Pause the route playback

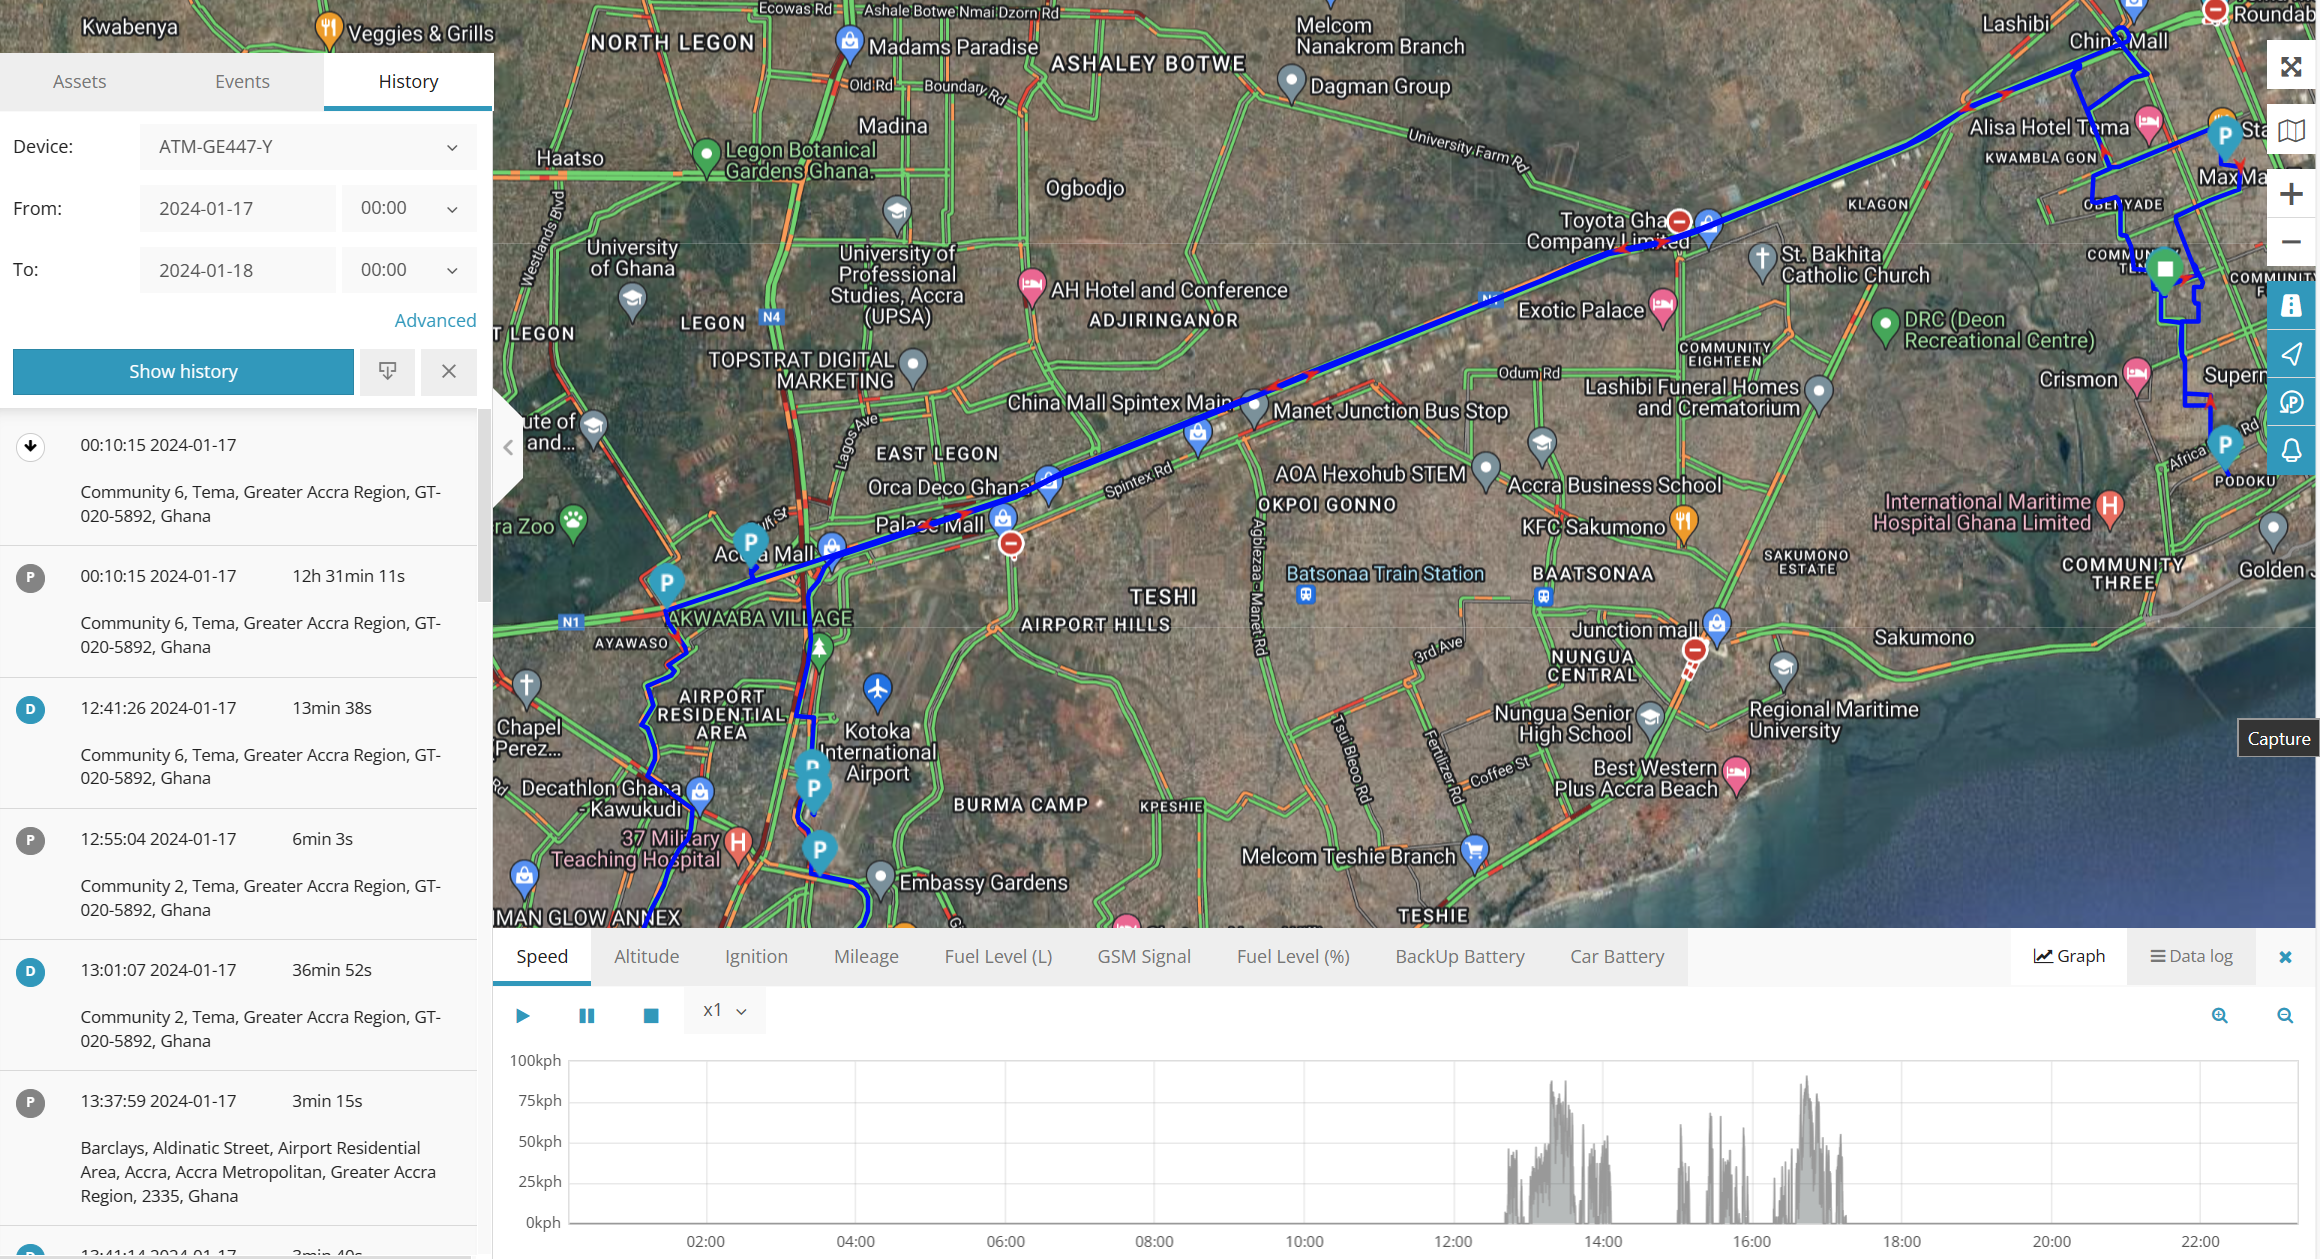(587, 1016)
